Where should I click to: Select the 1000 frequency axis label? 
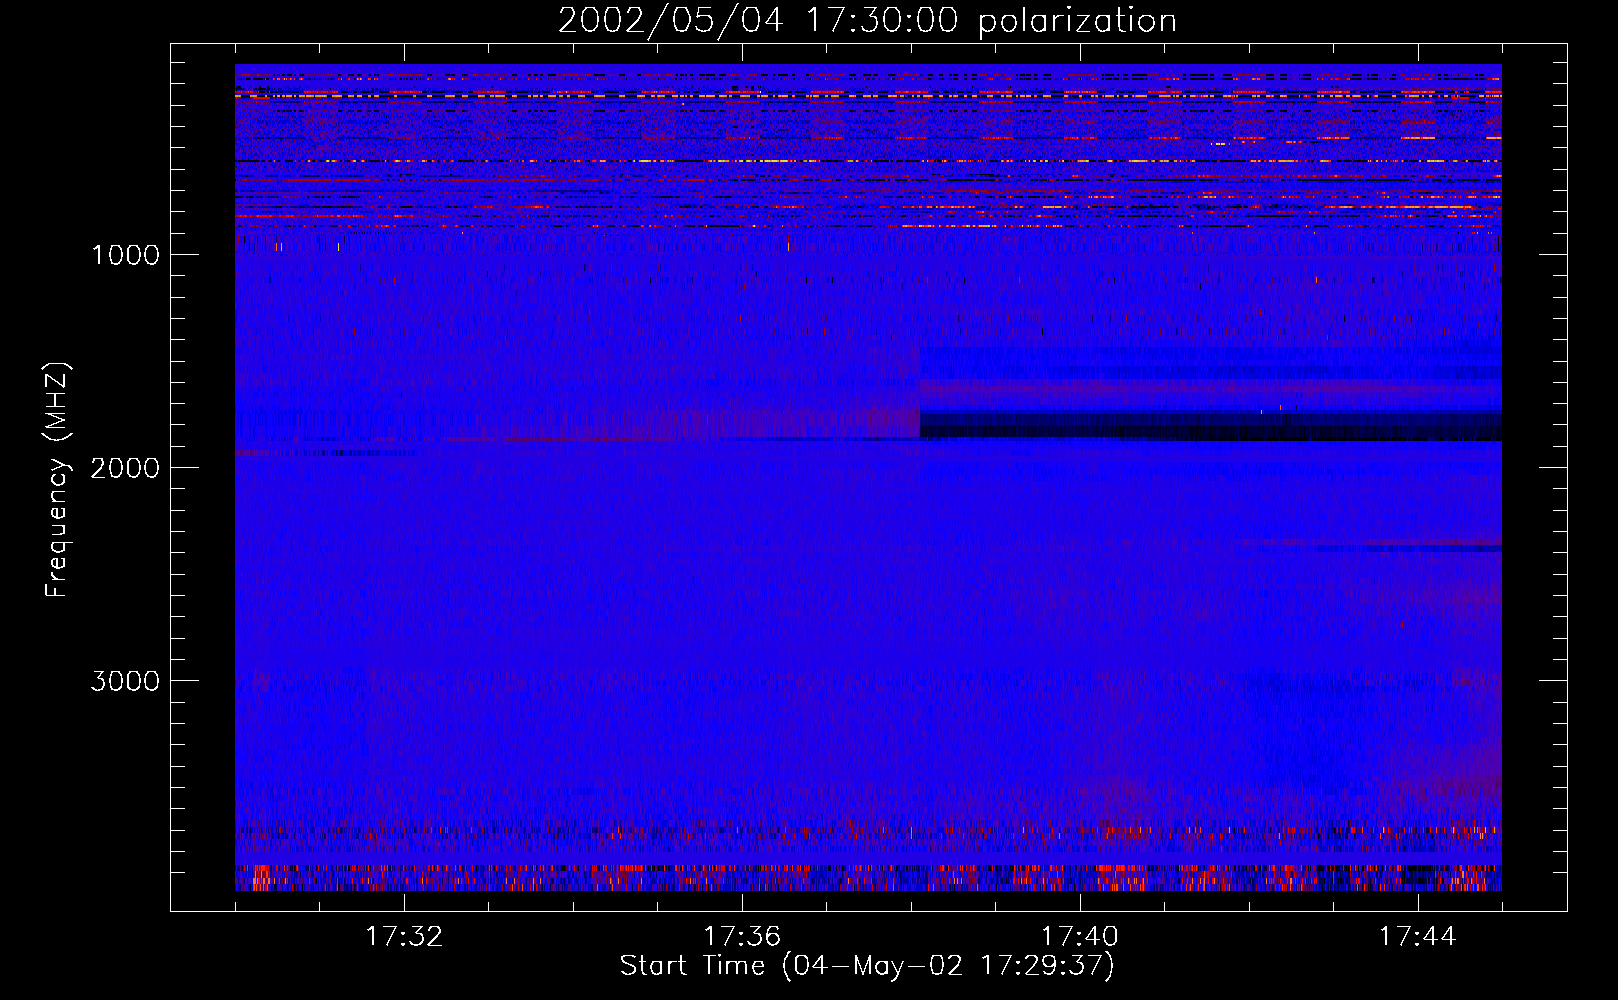pyautogui.click(x=125, y=255)
